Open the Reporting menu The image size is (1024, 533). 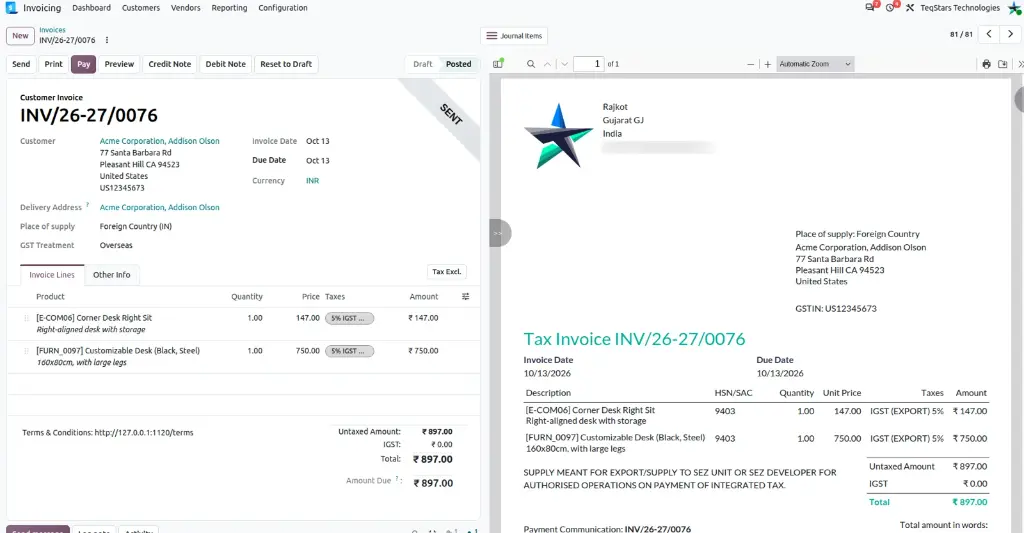pos(229,8)
